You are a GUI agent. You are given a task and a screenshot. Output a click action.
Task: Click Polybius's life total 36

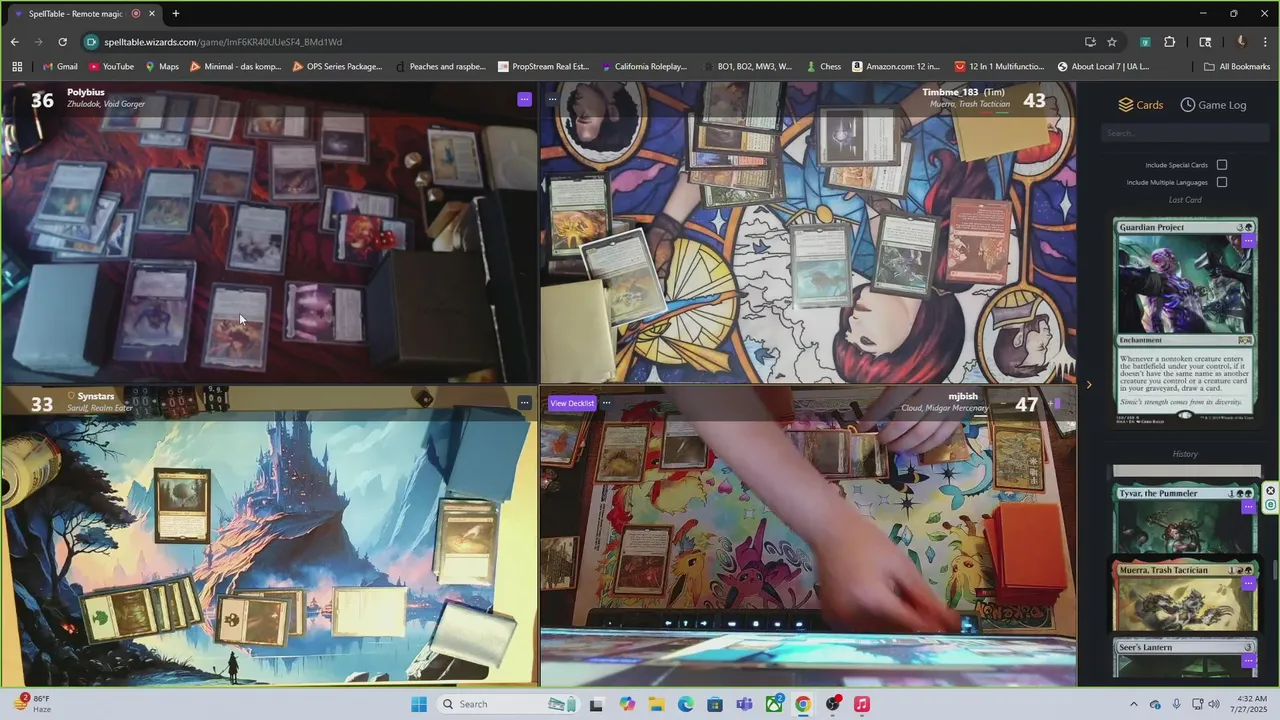(42, 100)
